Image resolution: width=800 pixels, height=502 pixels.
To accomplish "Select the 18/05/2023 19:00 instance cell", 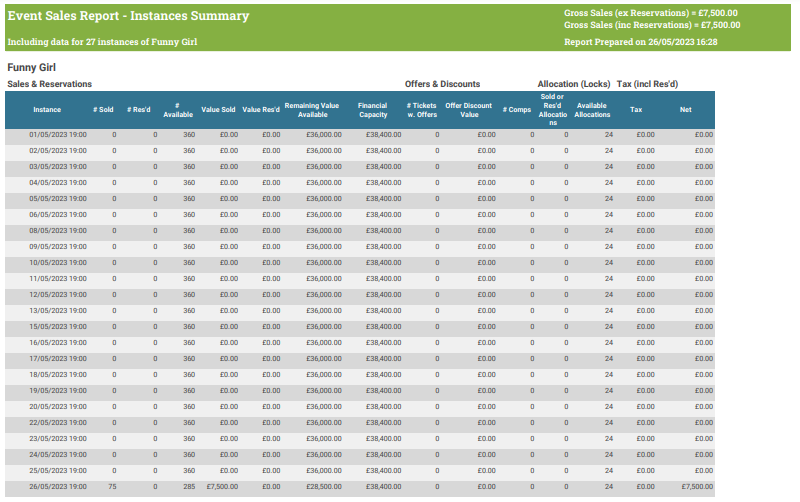I will pyautogui.click(x=58, y=374).
